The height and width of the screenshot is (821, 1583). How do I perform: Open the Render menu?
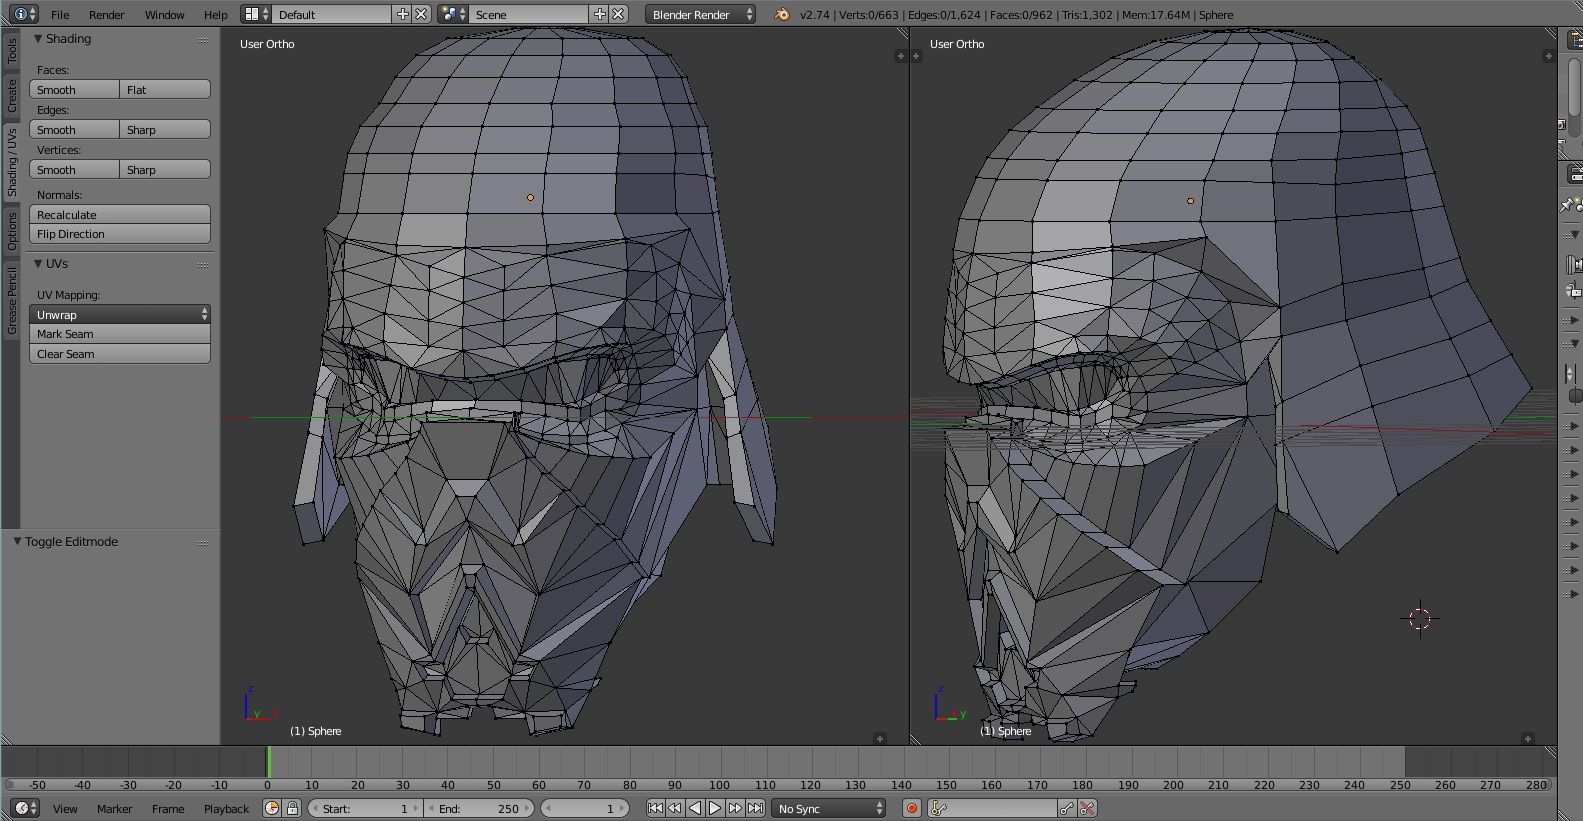pos(106,14)
